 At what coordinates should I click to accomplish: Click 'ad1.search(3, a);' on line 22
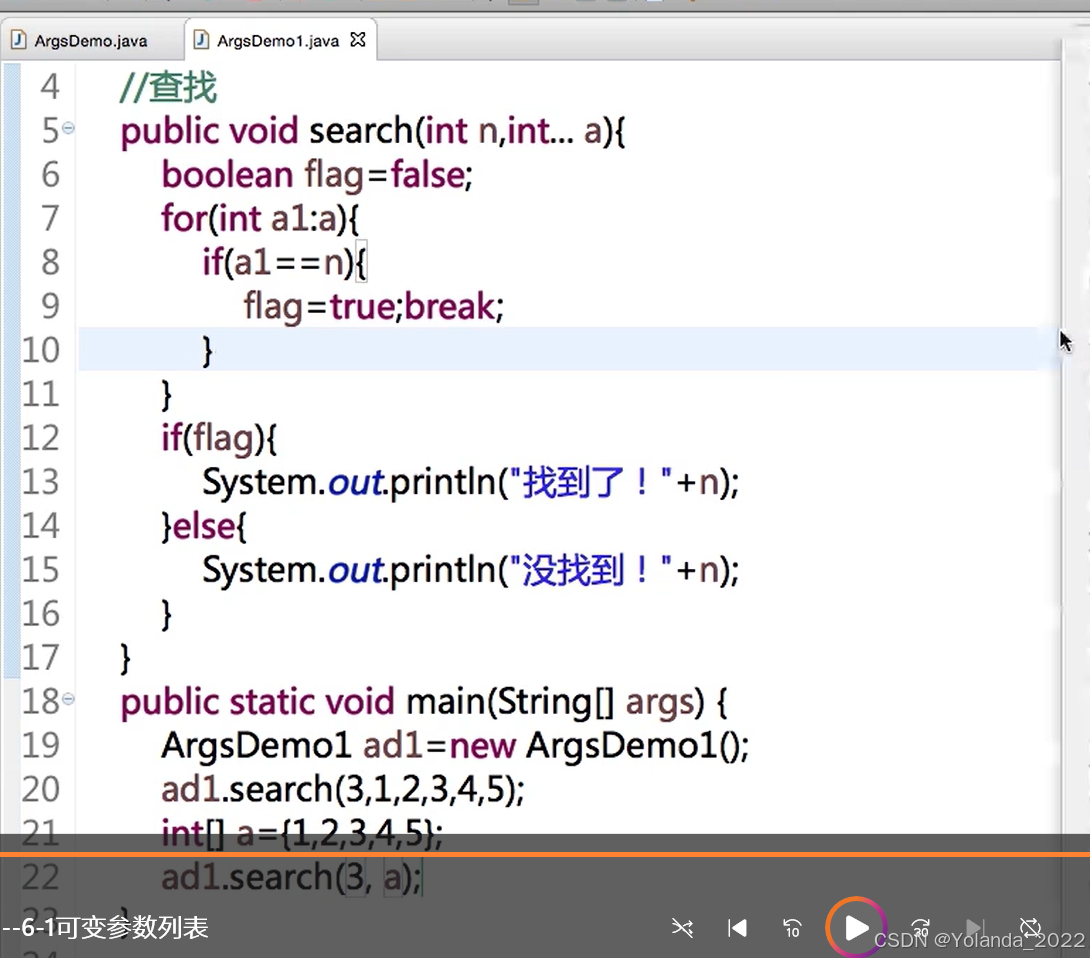coord(291,877)
